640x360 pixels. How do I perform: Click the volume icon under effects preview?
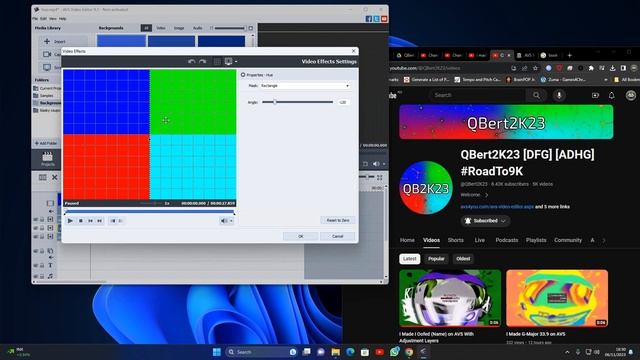[x=224, y=221]
